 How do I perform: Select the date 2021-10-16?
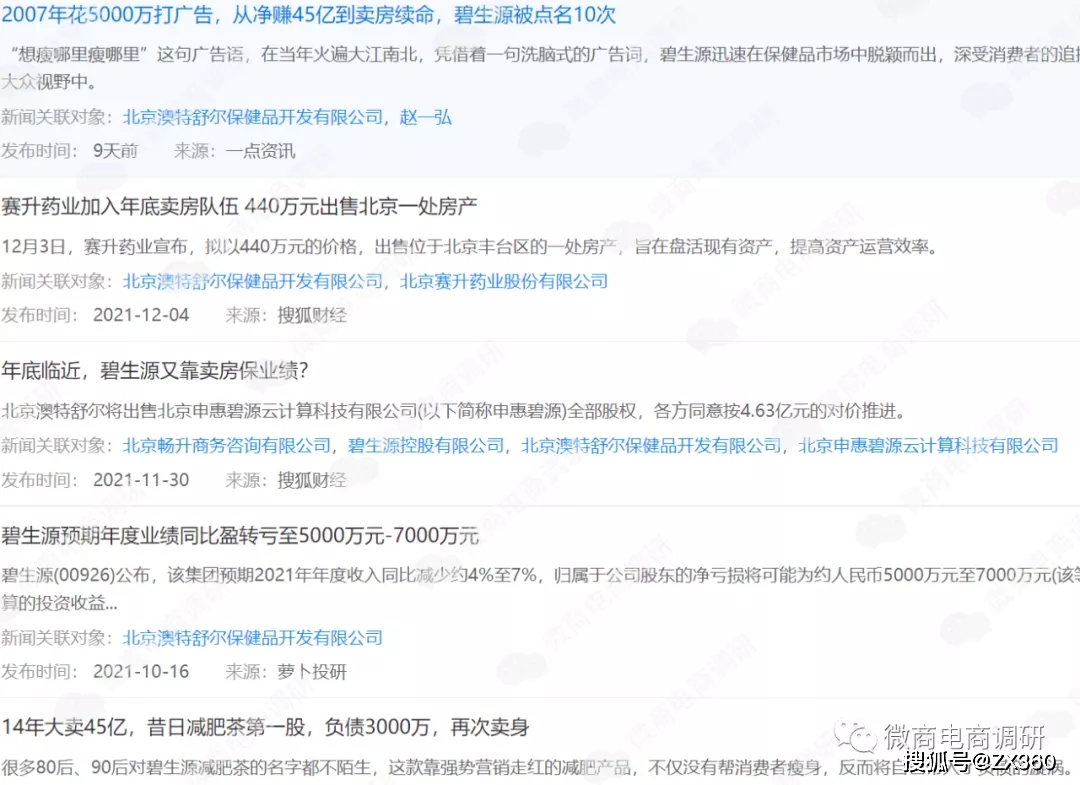tap(141, 671)
